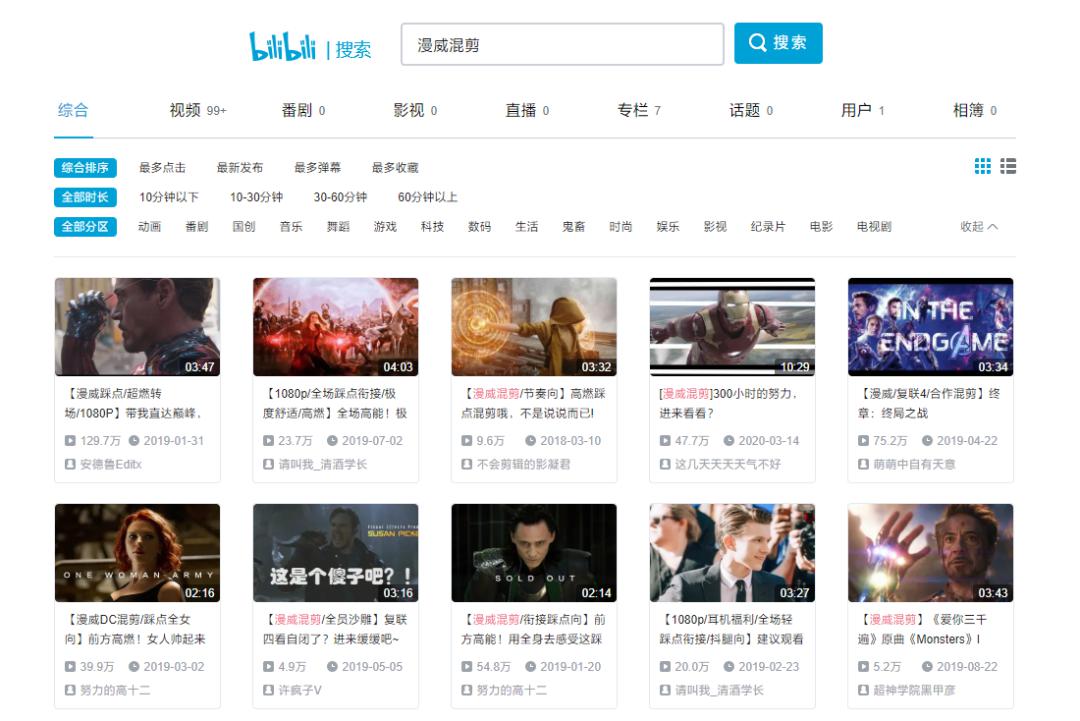Collapse filters with 收起 arrow
Screen dimensions: 1080x721
pos(979,227)
